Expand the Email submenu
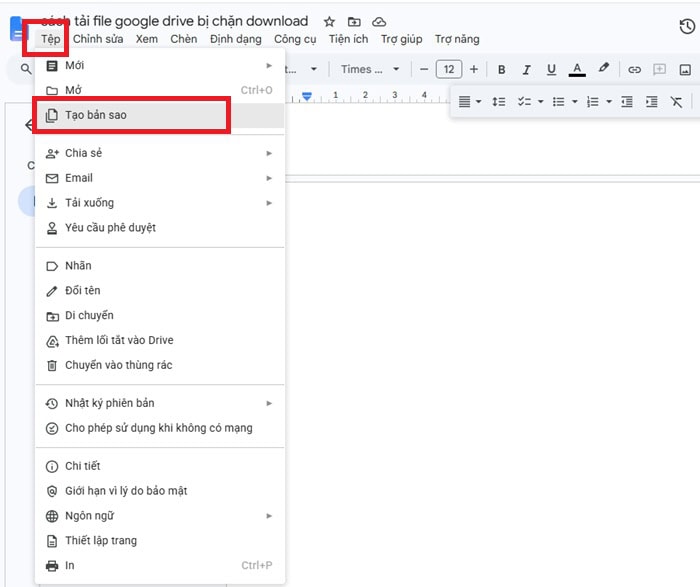This screenshot has height=587, width=700. click(x=159, y=178)
